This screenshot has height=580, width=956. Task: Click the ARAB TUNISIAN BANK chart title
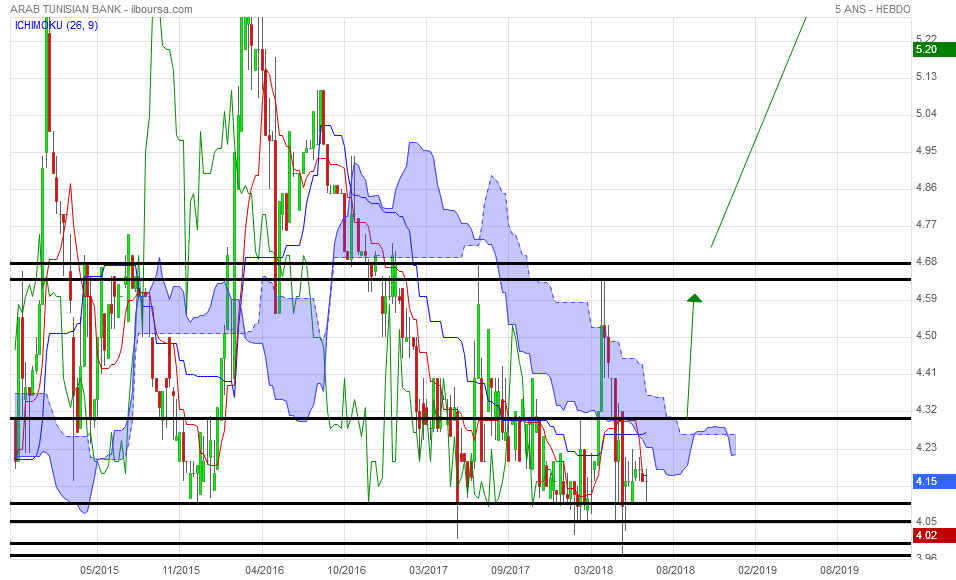point(101,9)
